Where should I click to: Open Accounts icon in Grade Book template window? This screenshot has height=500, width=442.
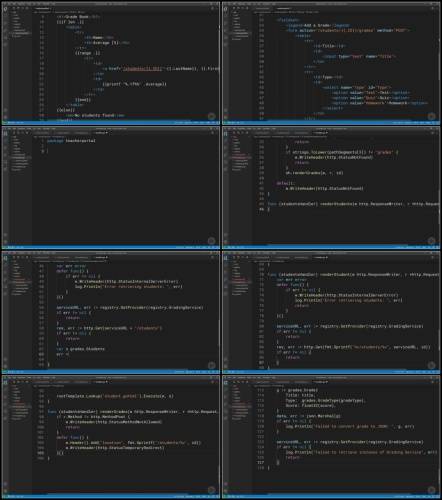click(5, 110)
